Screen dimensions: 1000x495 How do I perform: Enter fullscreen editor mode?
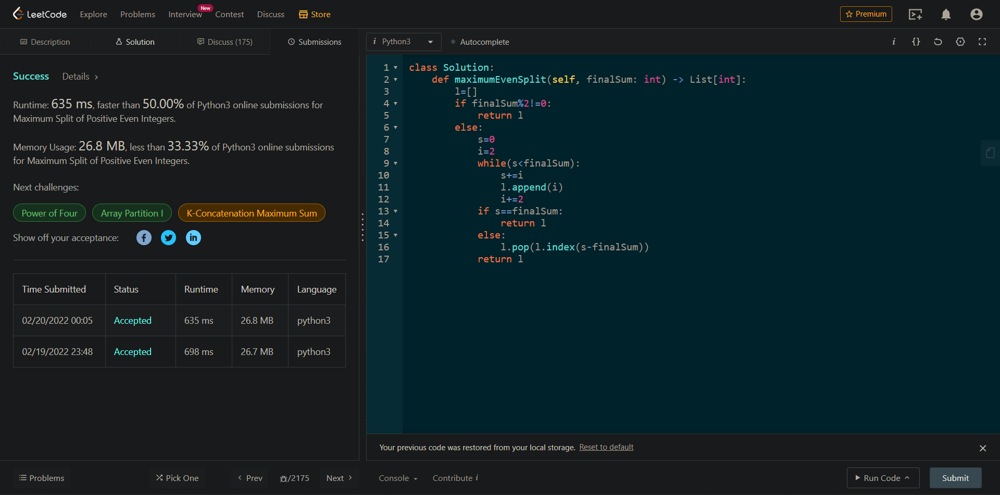click(982, 42)
